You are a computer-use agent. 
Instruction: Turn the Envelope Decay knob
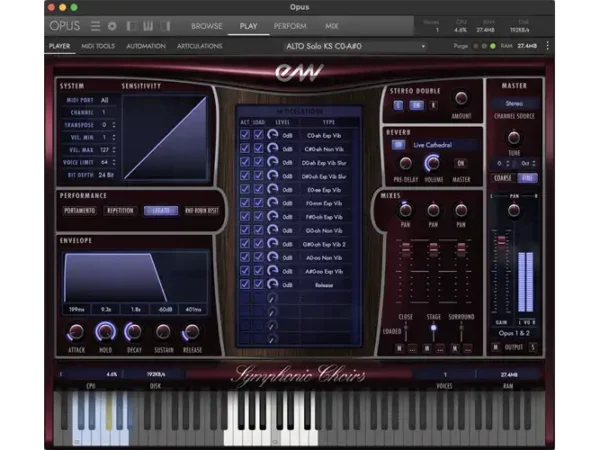point(134,332)
